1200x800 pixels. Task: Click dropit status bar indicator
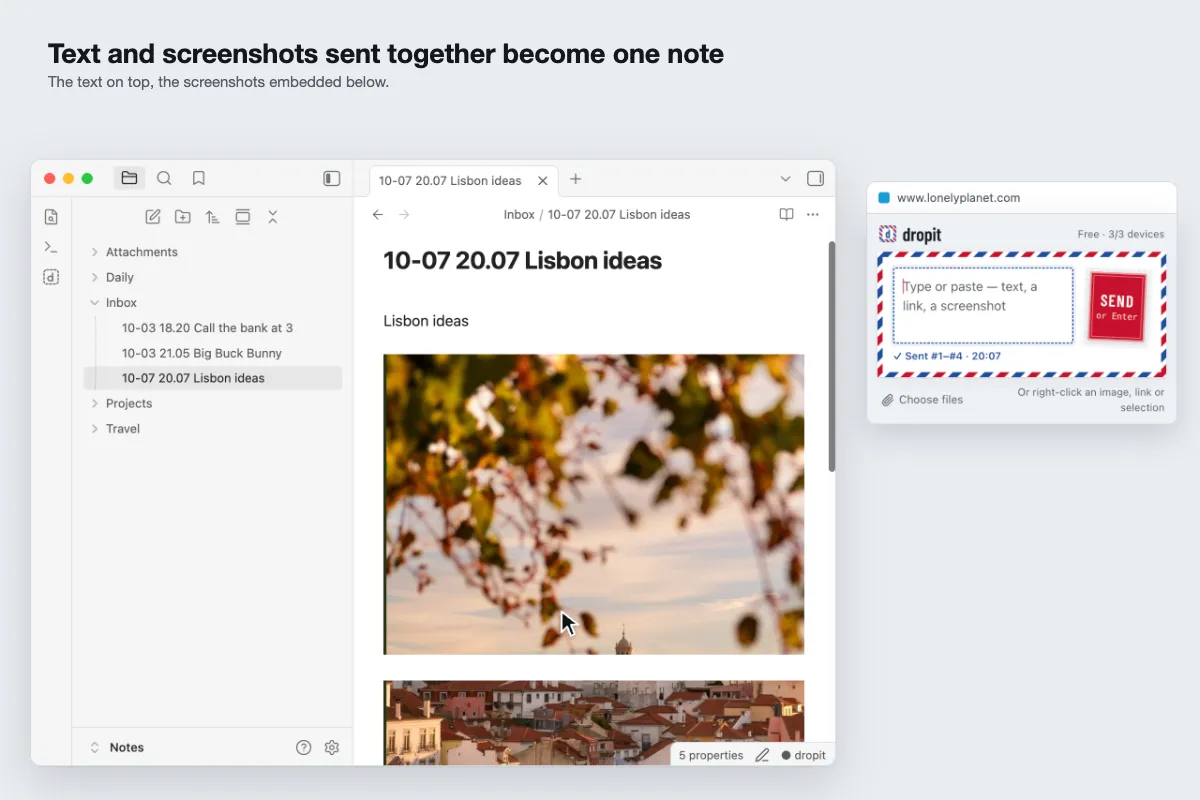click(x=804, y=755)
